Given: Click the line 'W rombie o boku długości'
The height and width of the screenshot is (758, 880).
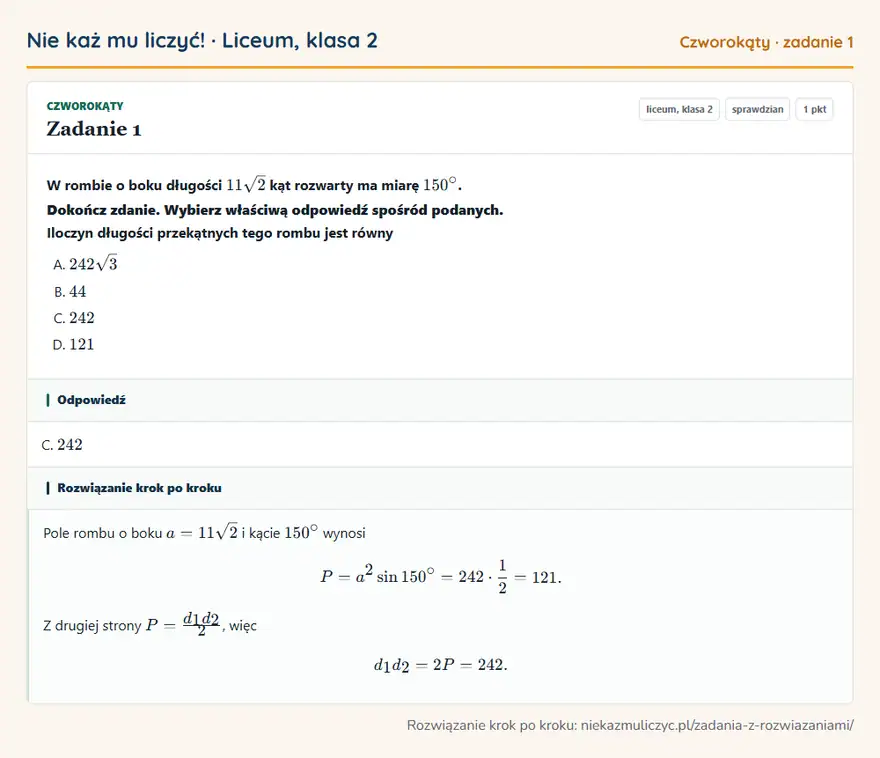Looking at the screenshot, I should (x=254, y=185).
